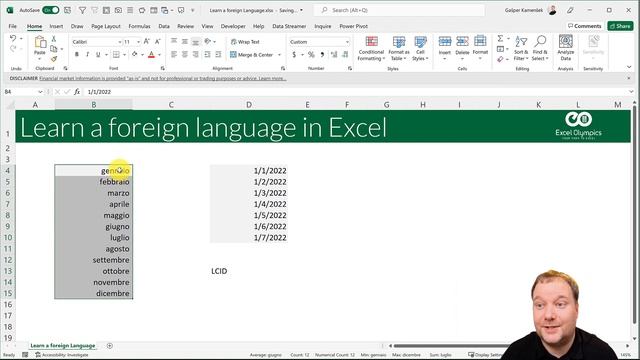Click the Clear eraser icon
Viewport: 640px width, 360px height.
[500, 60]
